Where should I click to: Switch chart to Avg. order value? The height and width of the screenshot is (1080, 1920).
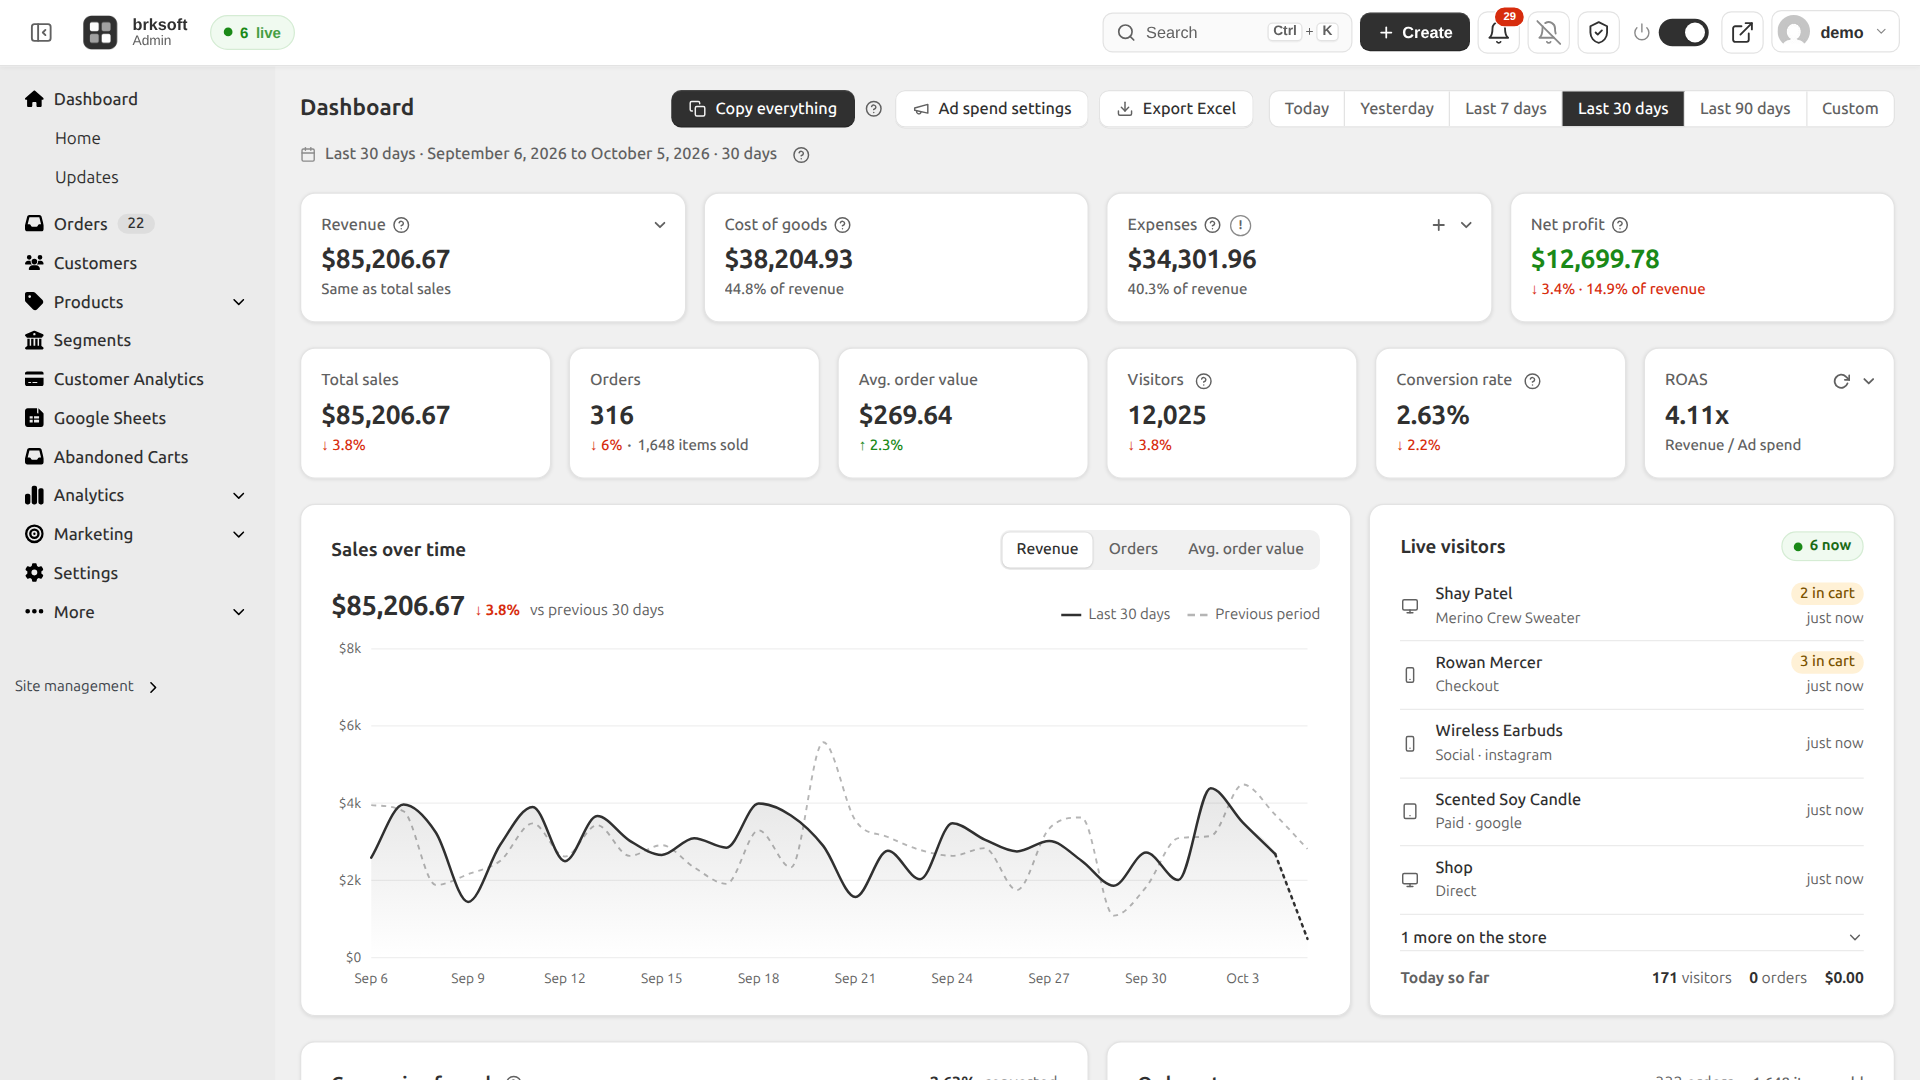click(x=1245, y=549)
